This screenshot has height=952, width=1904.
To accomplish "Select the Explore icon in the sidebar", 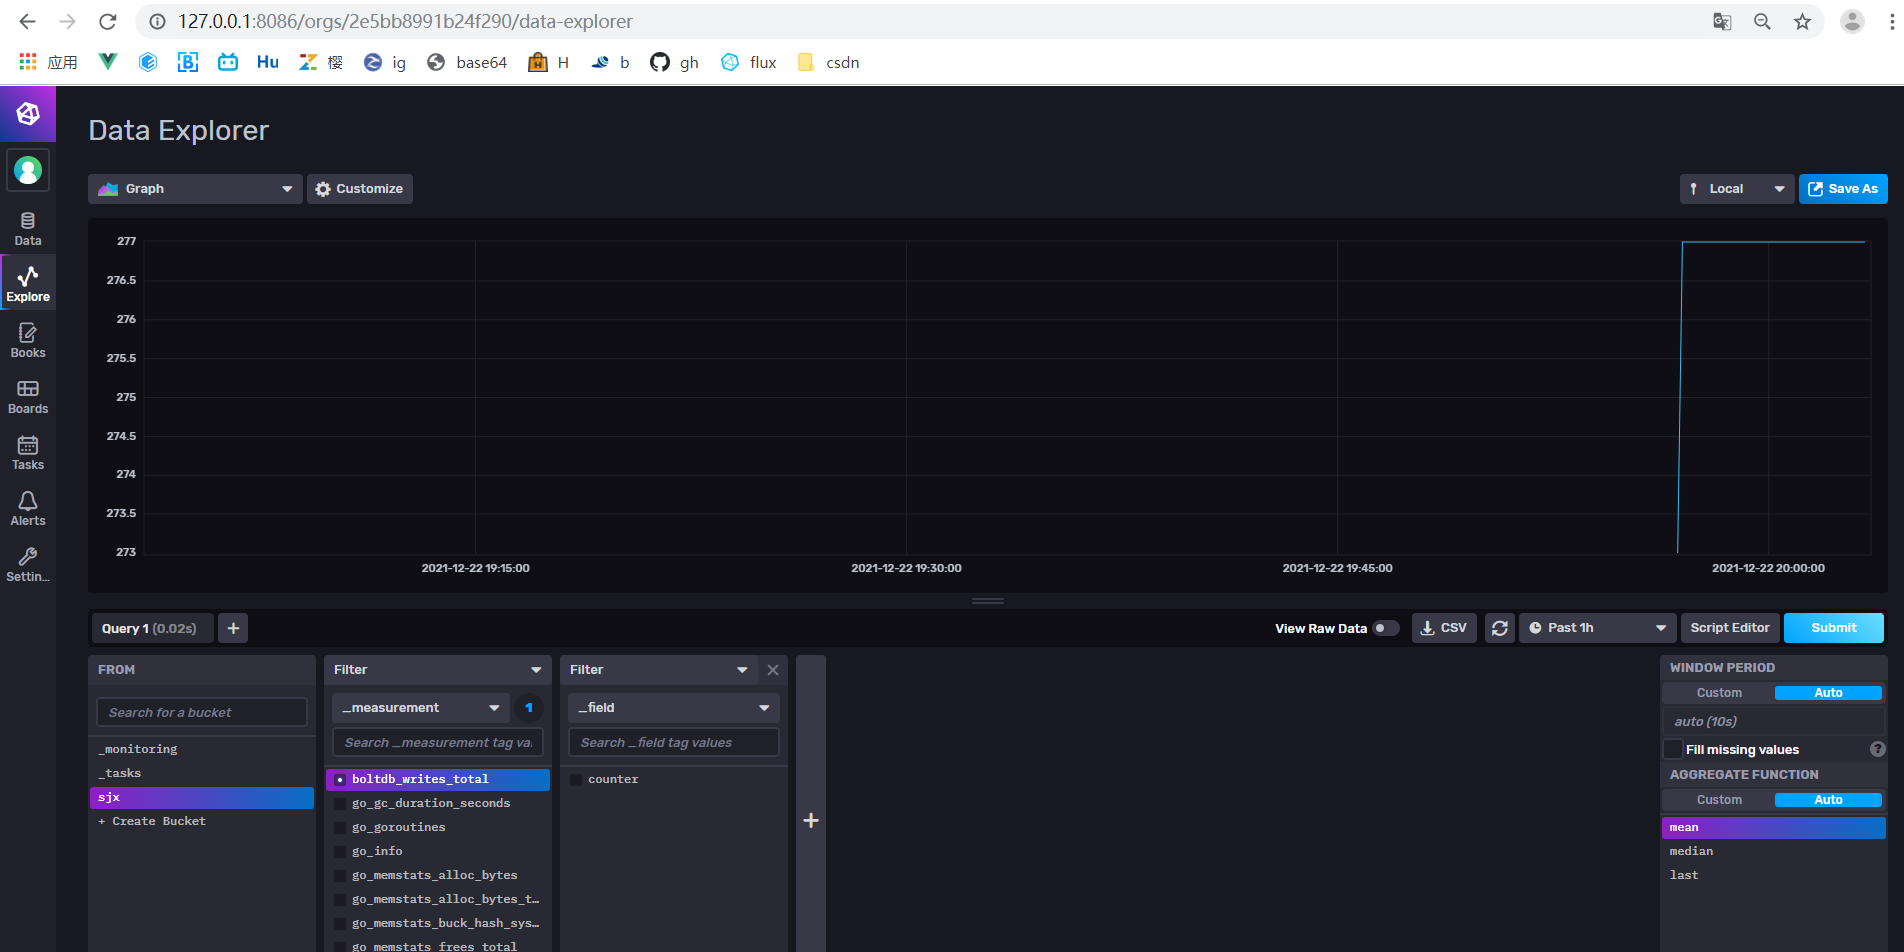I will 27,281.
